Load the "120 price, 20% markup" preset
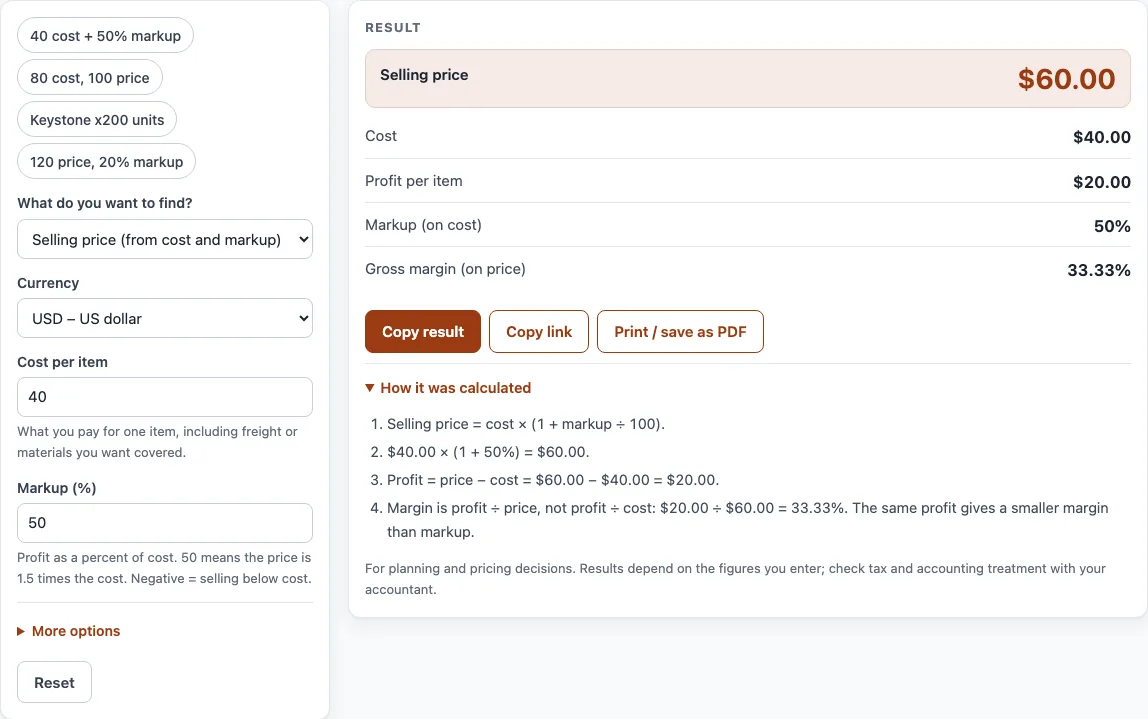The height and width of the screenshot is (719, 1148). [x=107, y=162]
